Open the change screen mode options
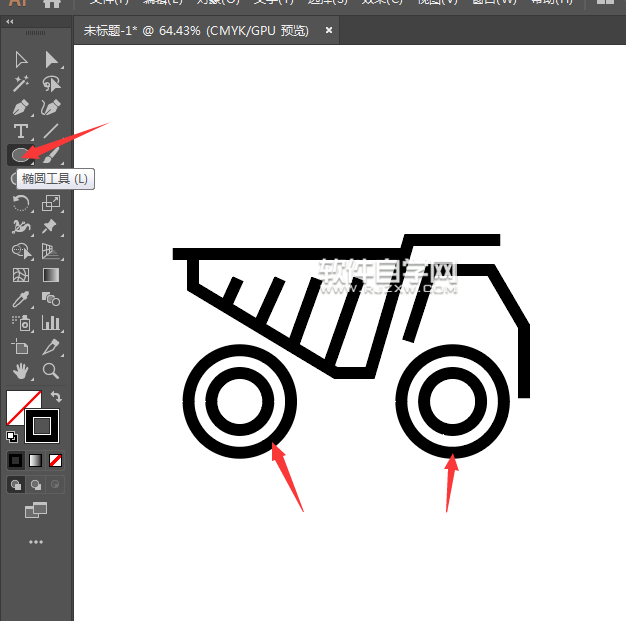The image size is (626, 621). [36, 511]
